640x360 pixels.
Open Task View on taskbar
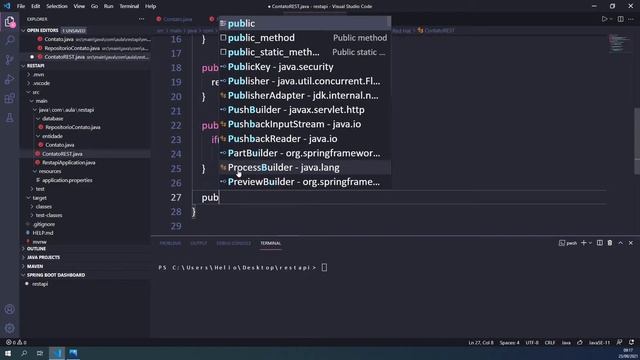[x=40, y=353]
